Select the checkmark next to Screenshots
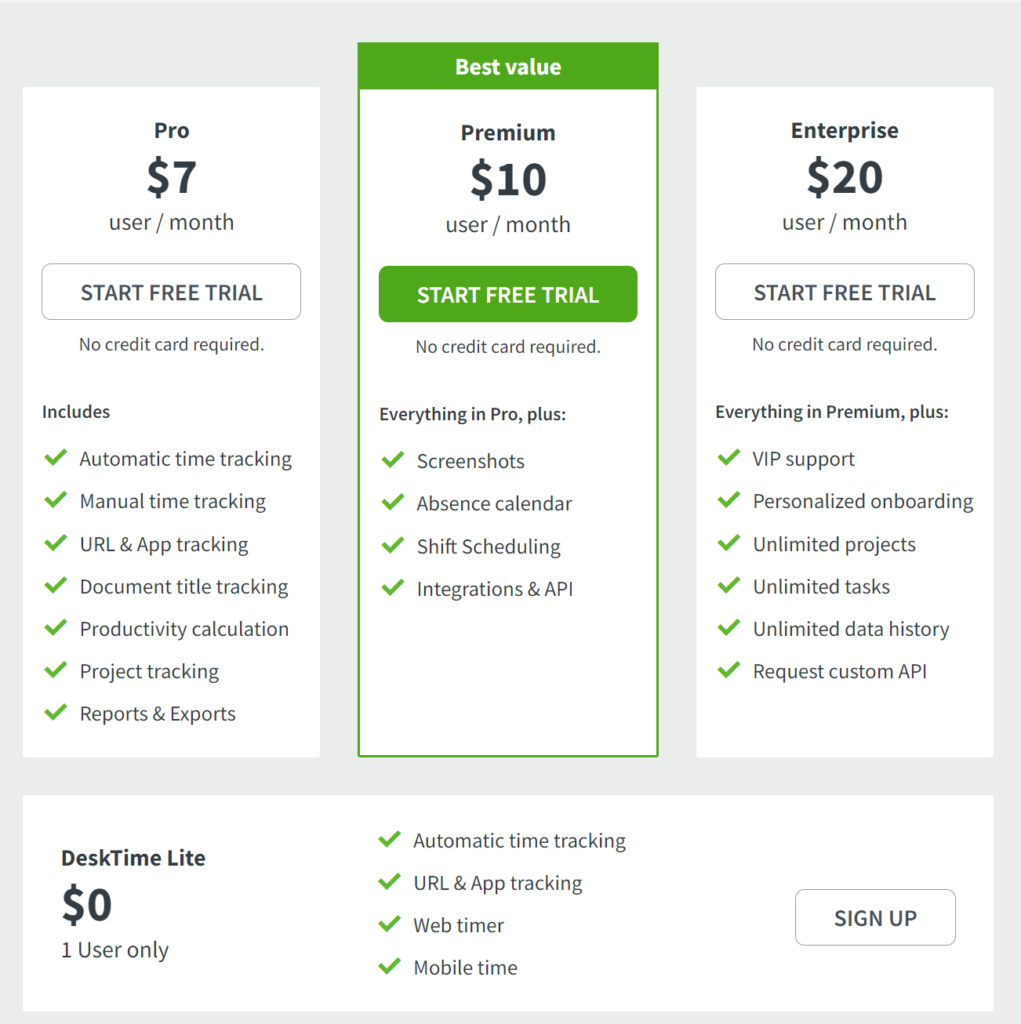This screenshot has width=1021, height=1024. [392, 460]
